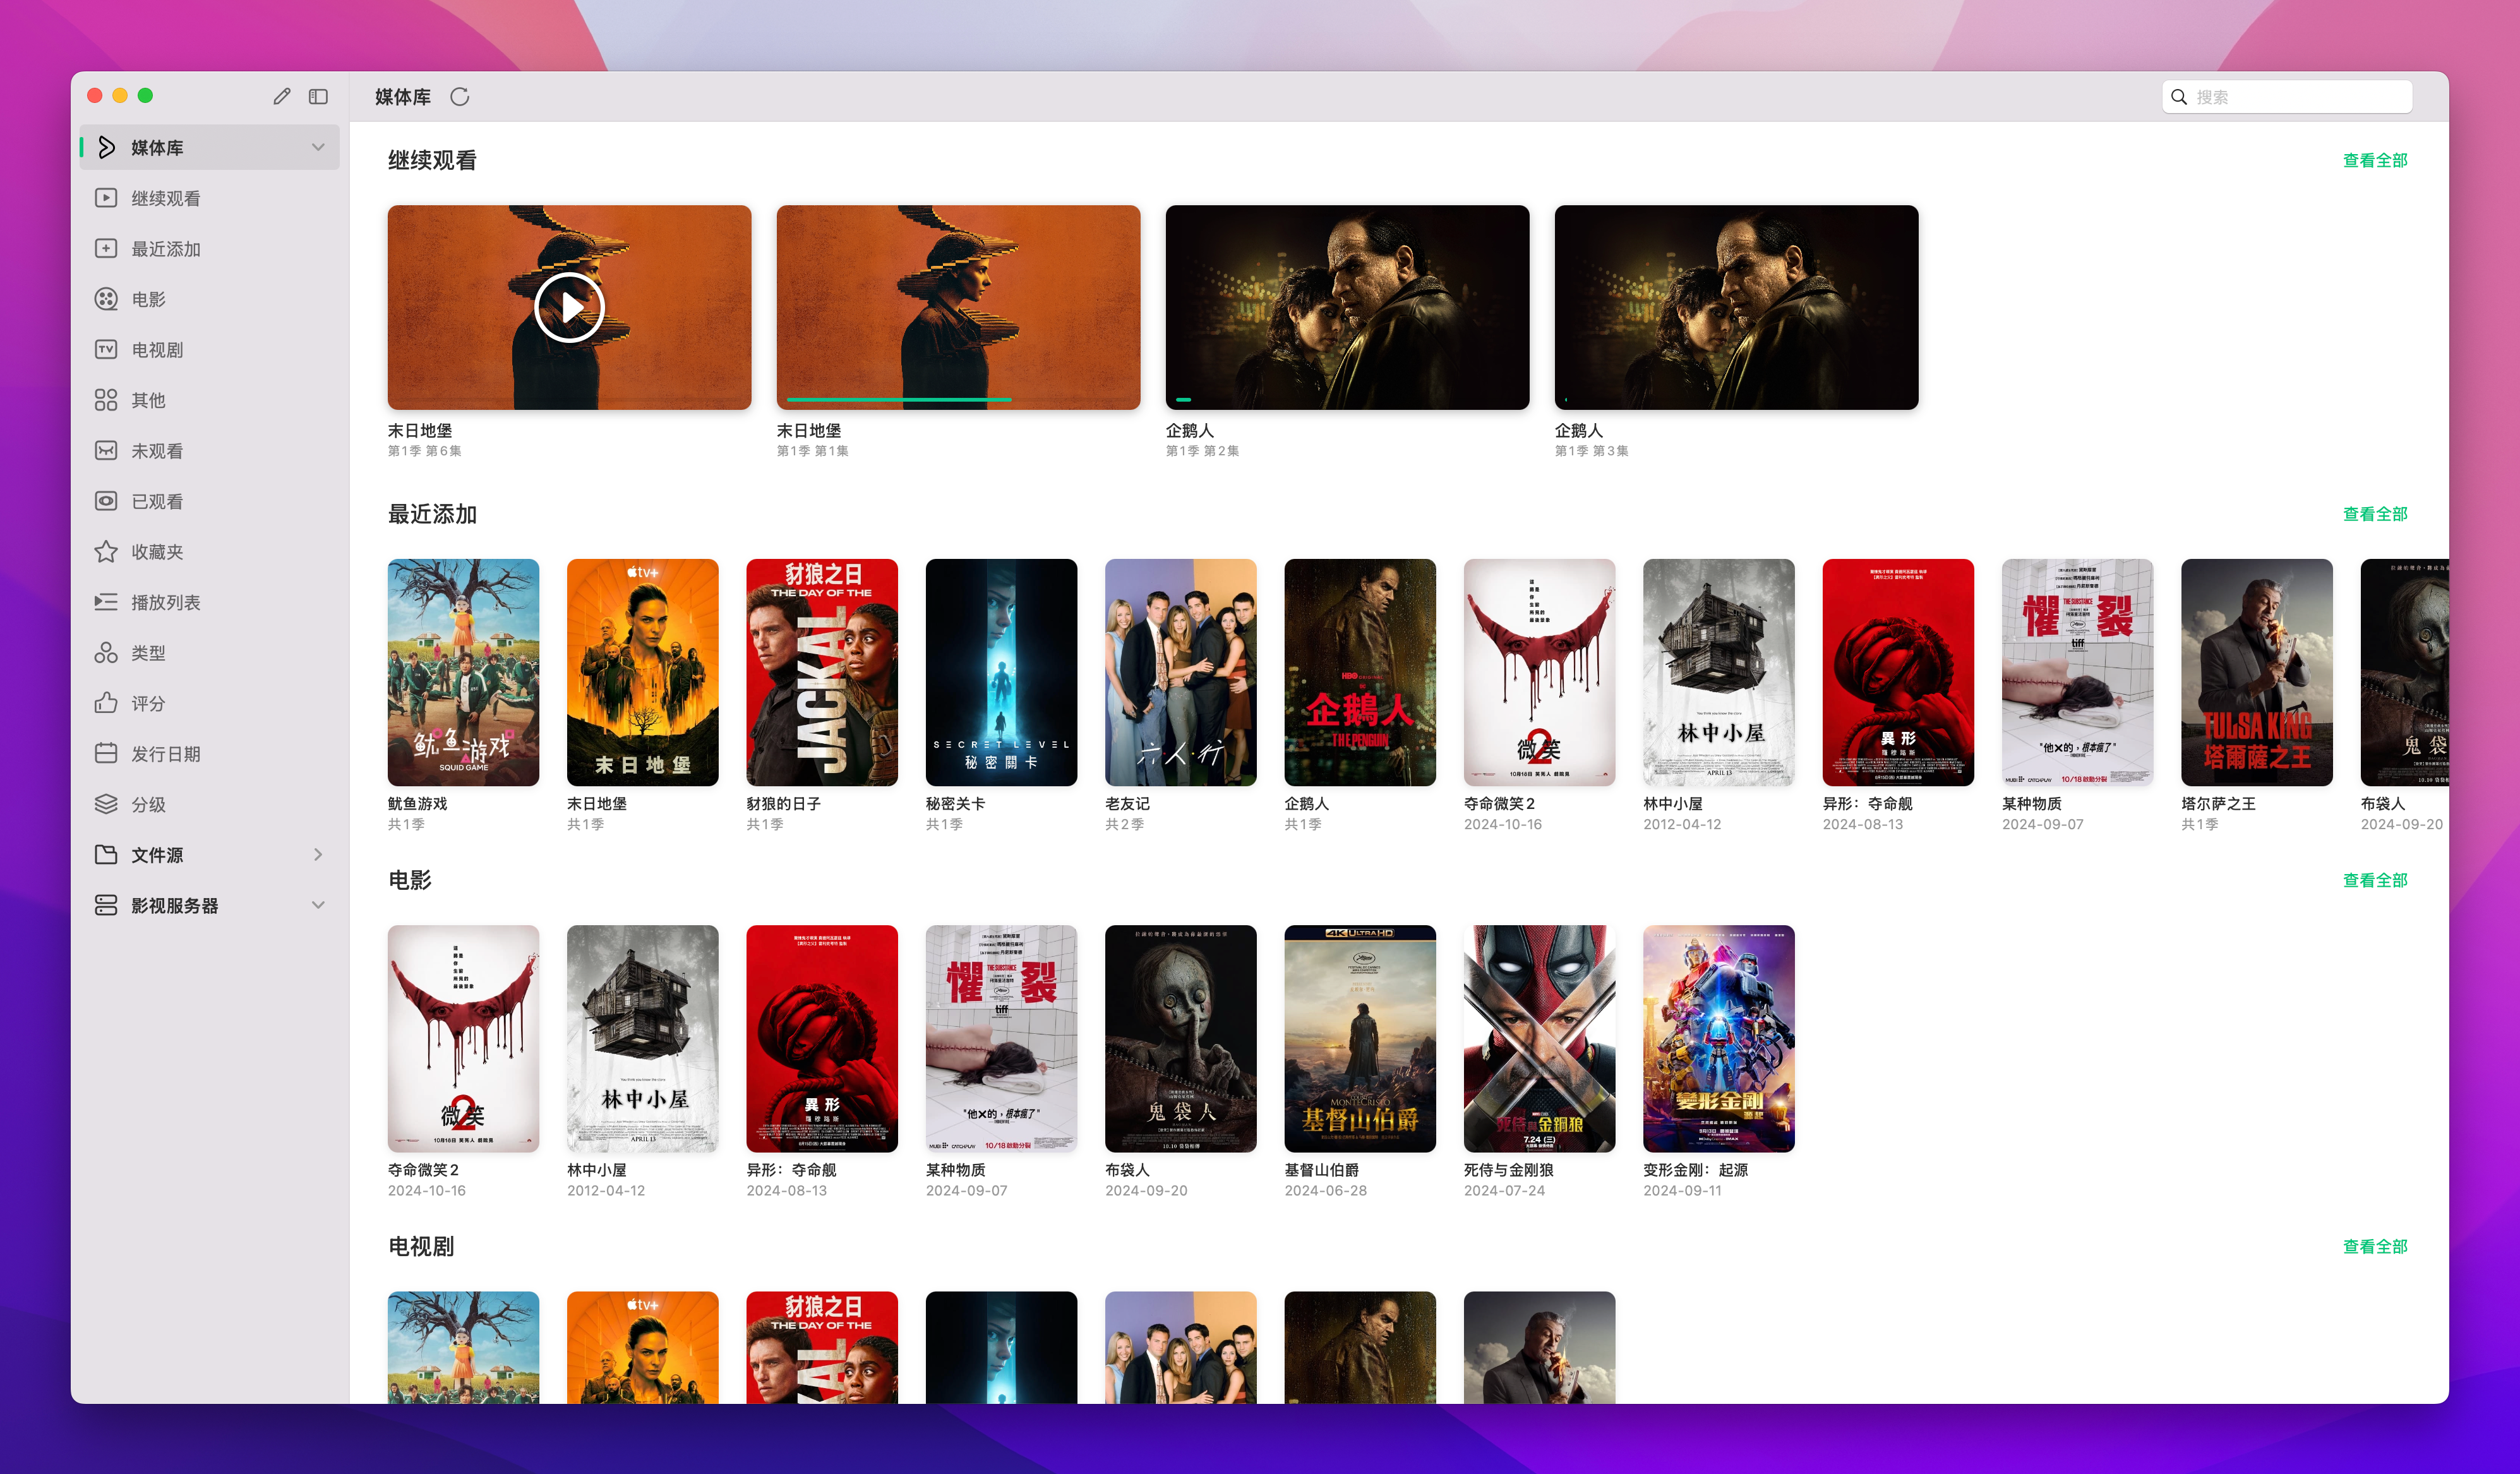Select 收藏夹 in the sidebar

point(210,551)
